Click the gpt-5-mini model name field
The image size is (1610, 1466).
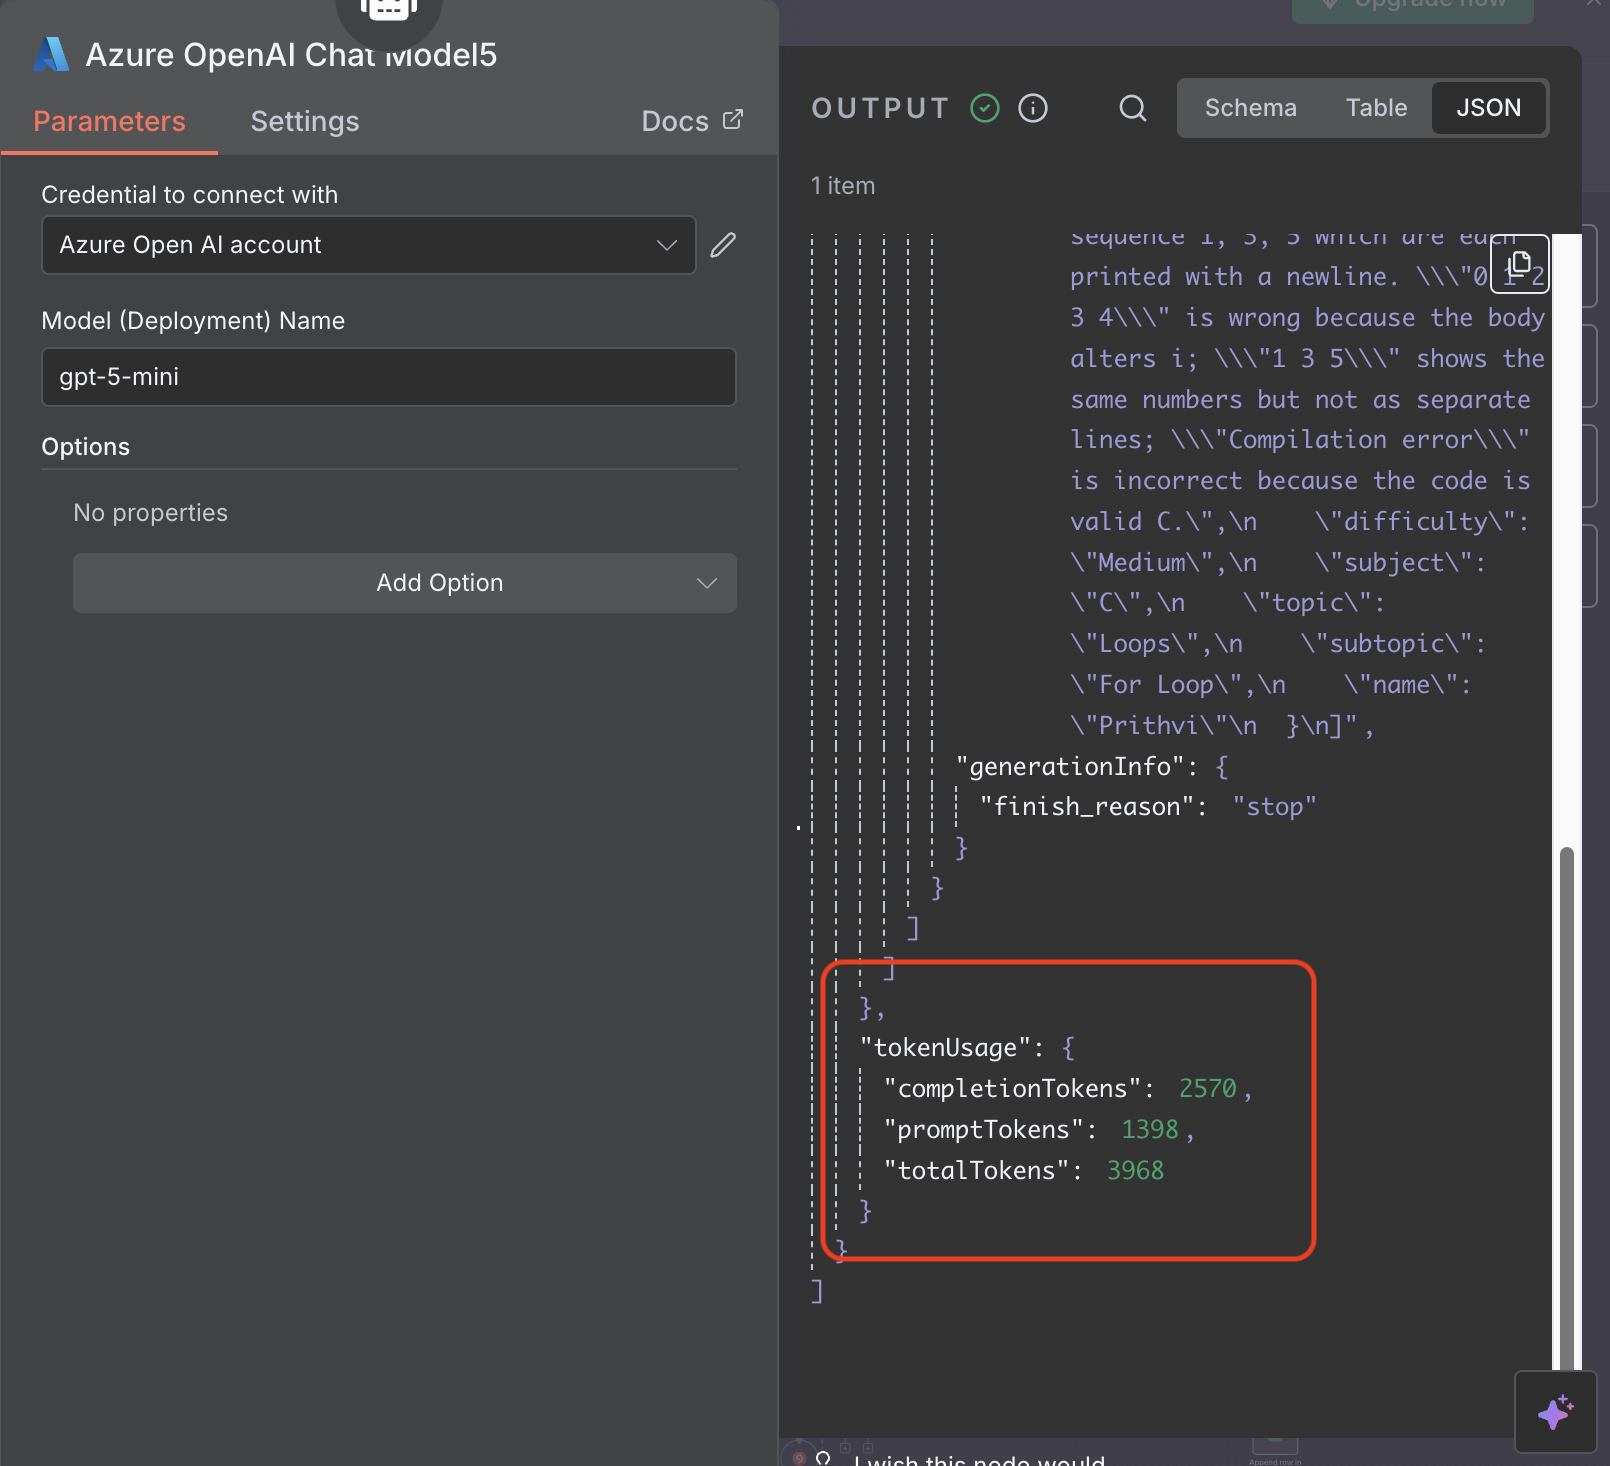[x=389, y=377]
